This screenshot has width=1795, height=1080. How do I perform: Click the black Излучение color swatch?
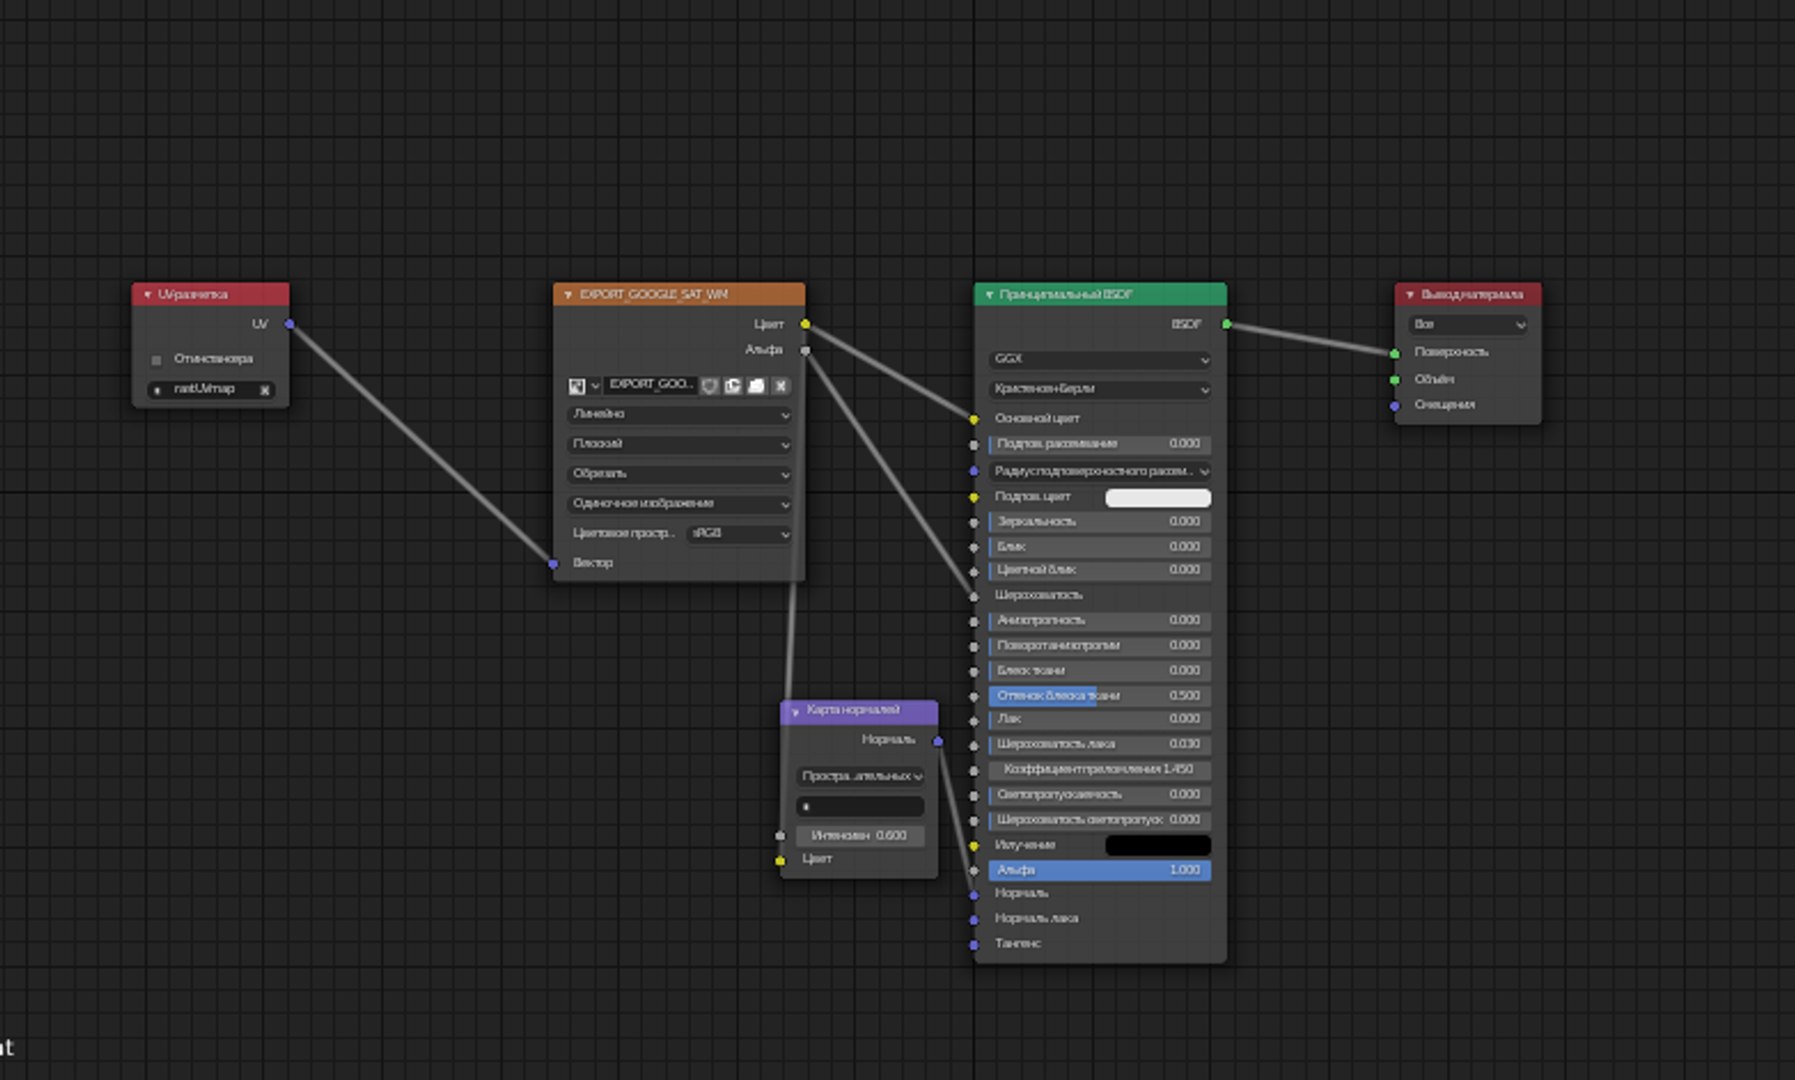click(1158, 846)
